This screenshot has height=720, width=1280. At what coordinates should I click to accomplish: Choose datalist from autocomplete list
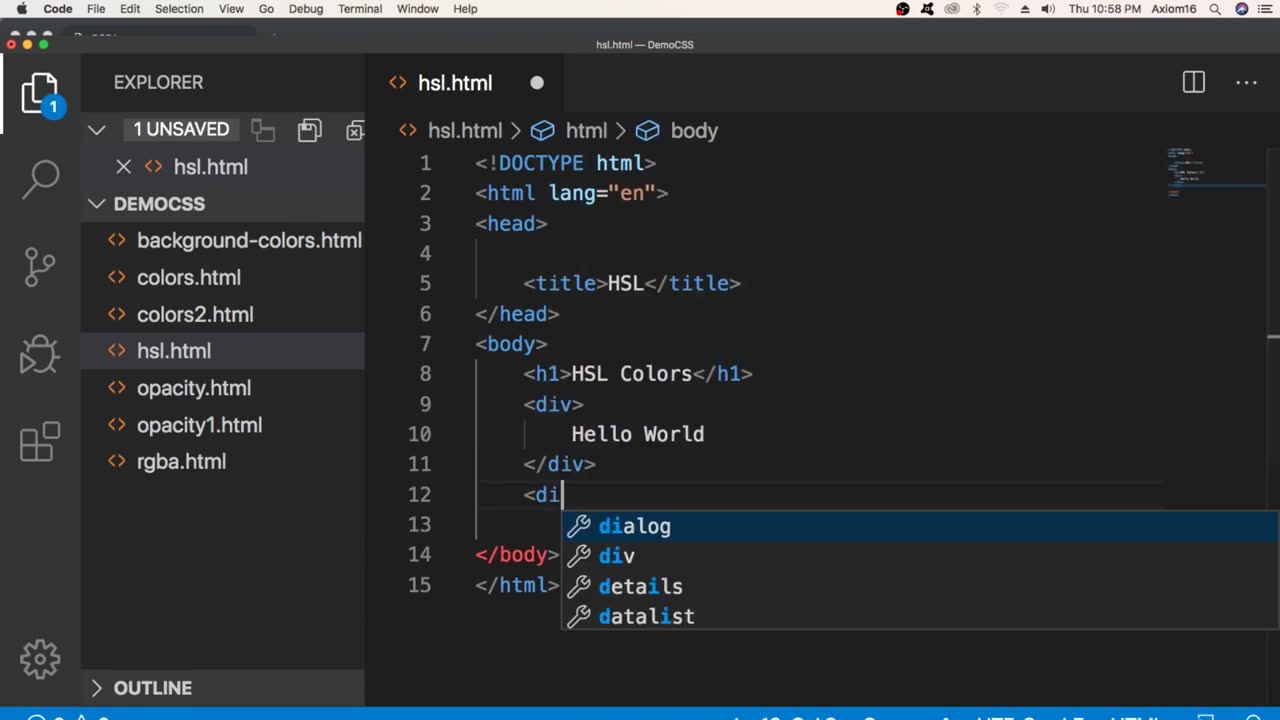click(920, 616)
